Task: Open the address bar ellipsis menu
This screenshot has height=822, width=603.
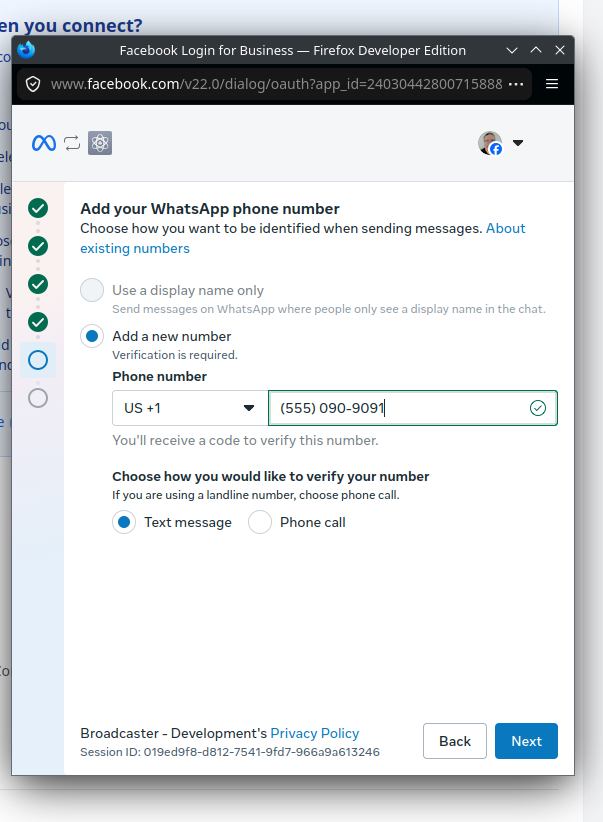Action: click(516, 84)
